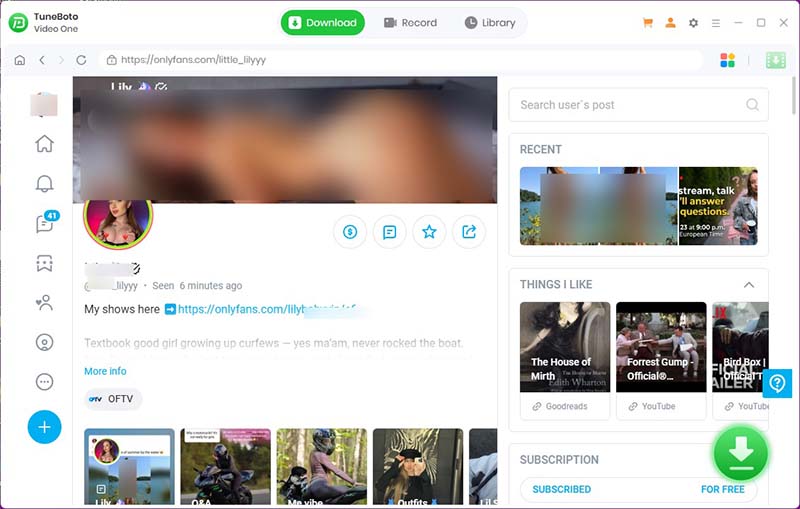
Task: Open message chat icon on profile
Action: (x=390, y=232)
